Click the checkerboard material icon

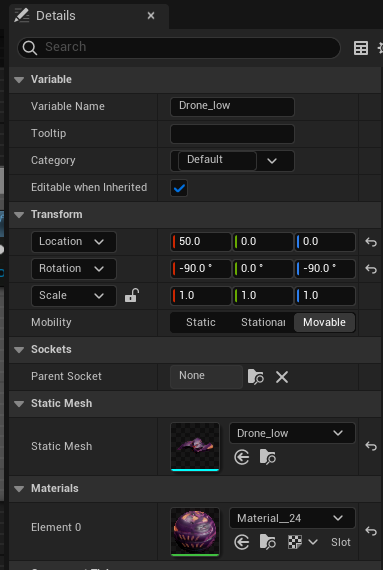295,542
